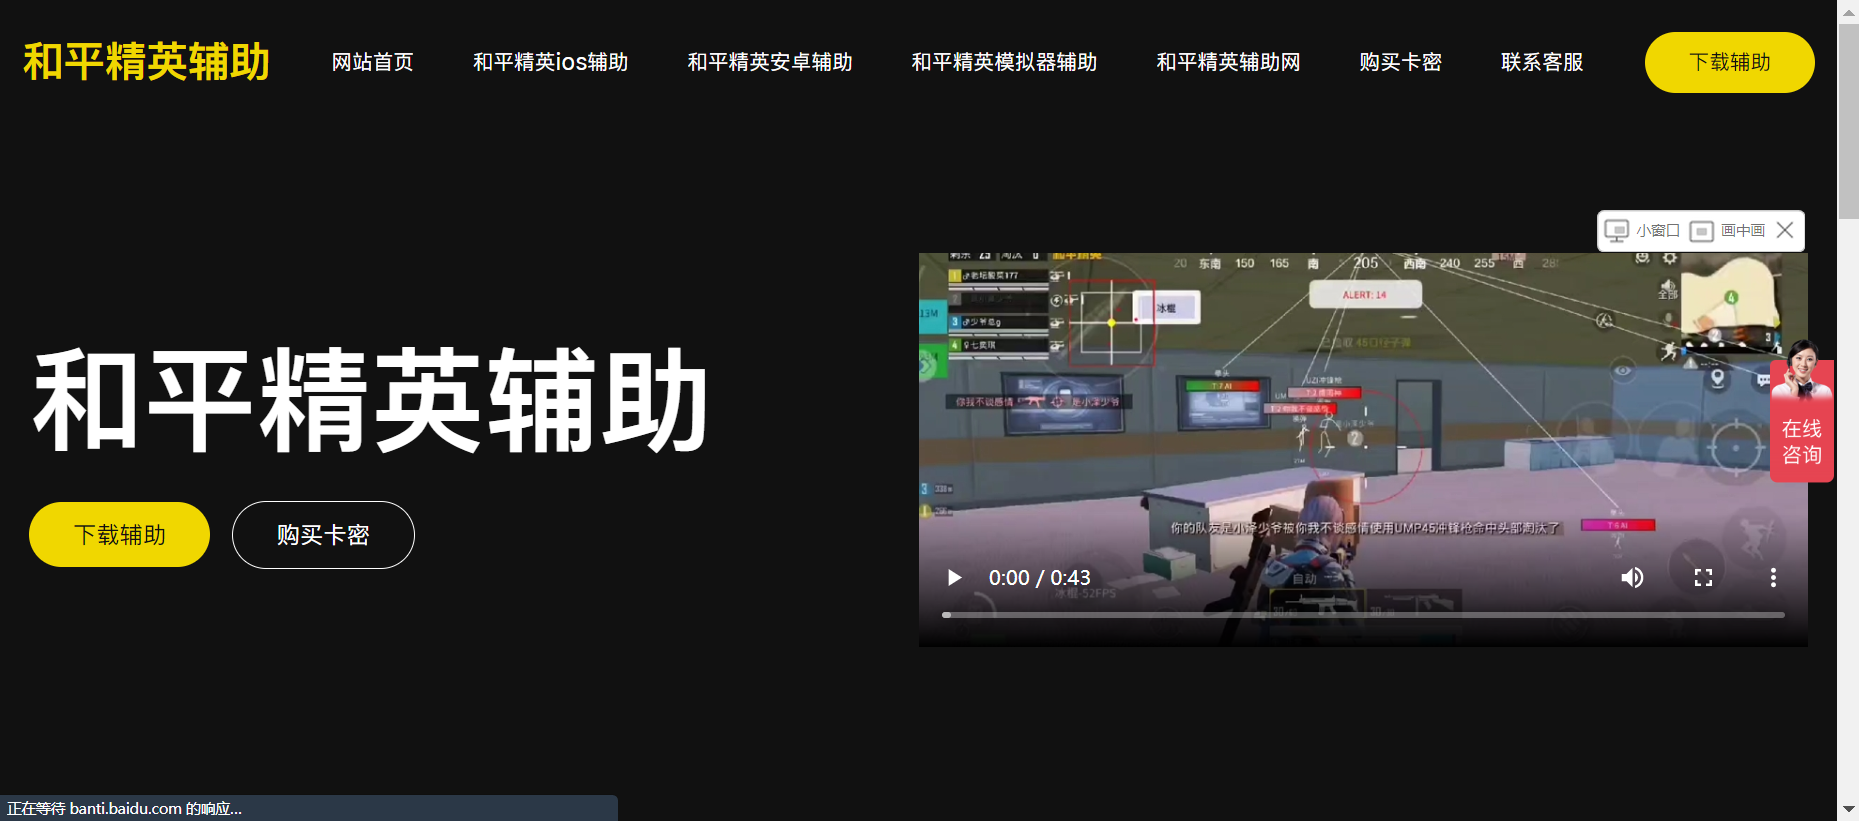This screenshot has width=1859, height=821.
Task: Go to 网站首页 in navigation
Action: 372,62
